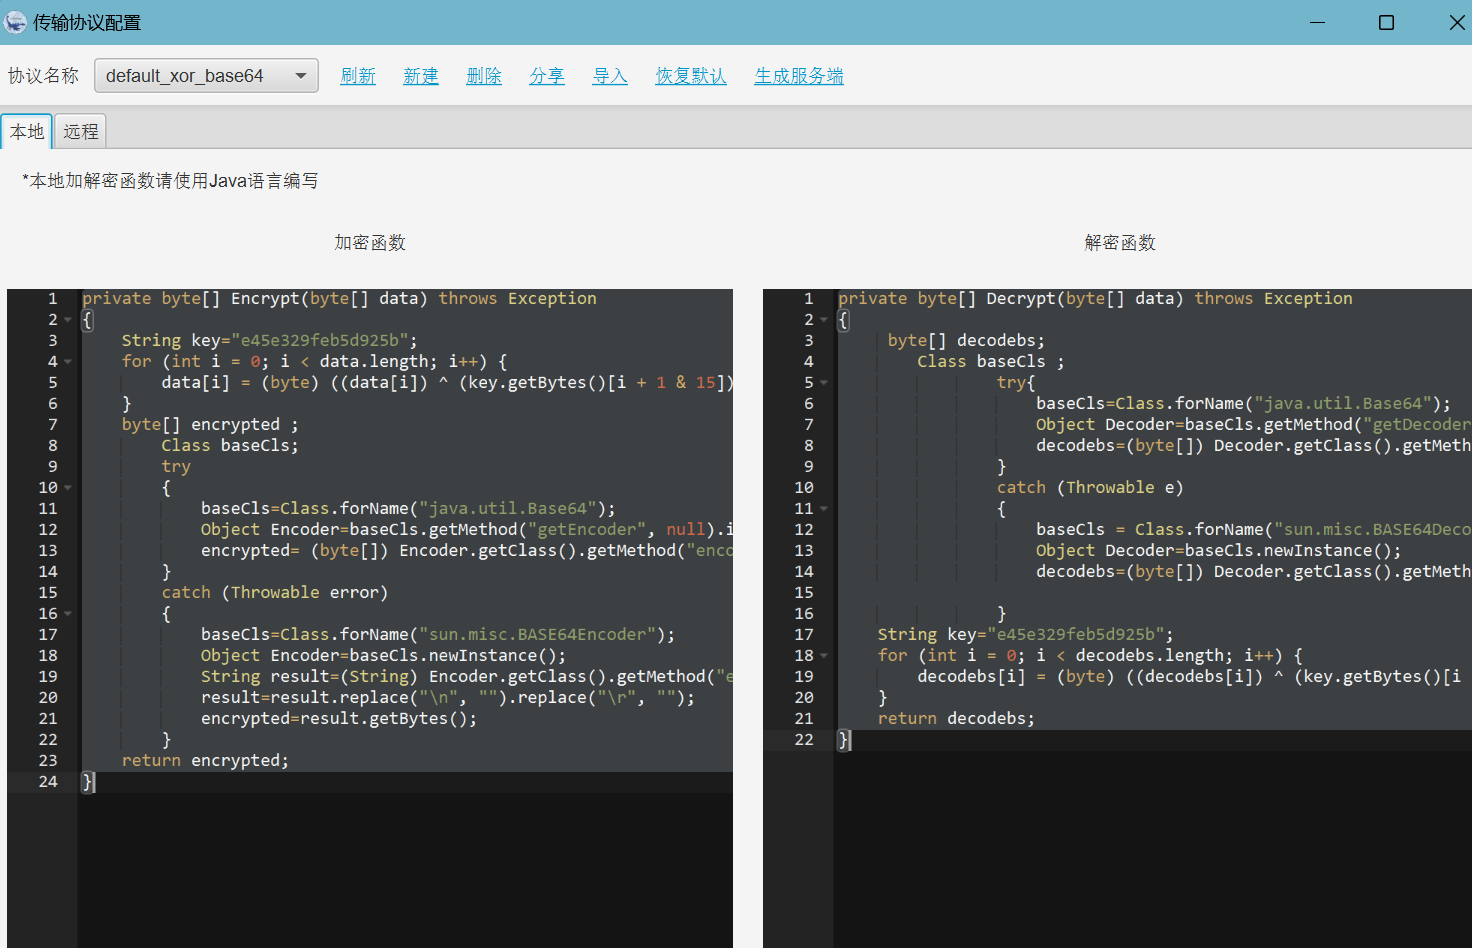
Task: Collapse the try fold at decrypt line 5
Action: tap(824, 383)
